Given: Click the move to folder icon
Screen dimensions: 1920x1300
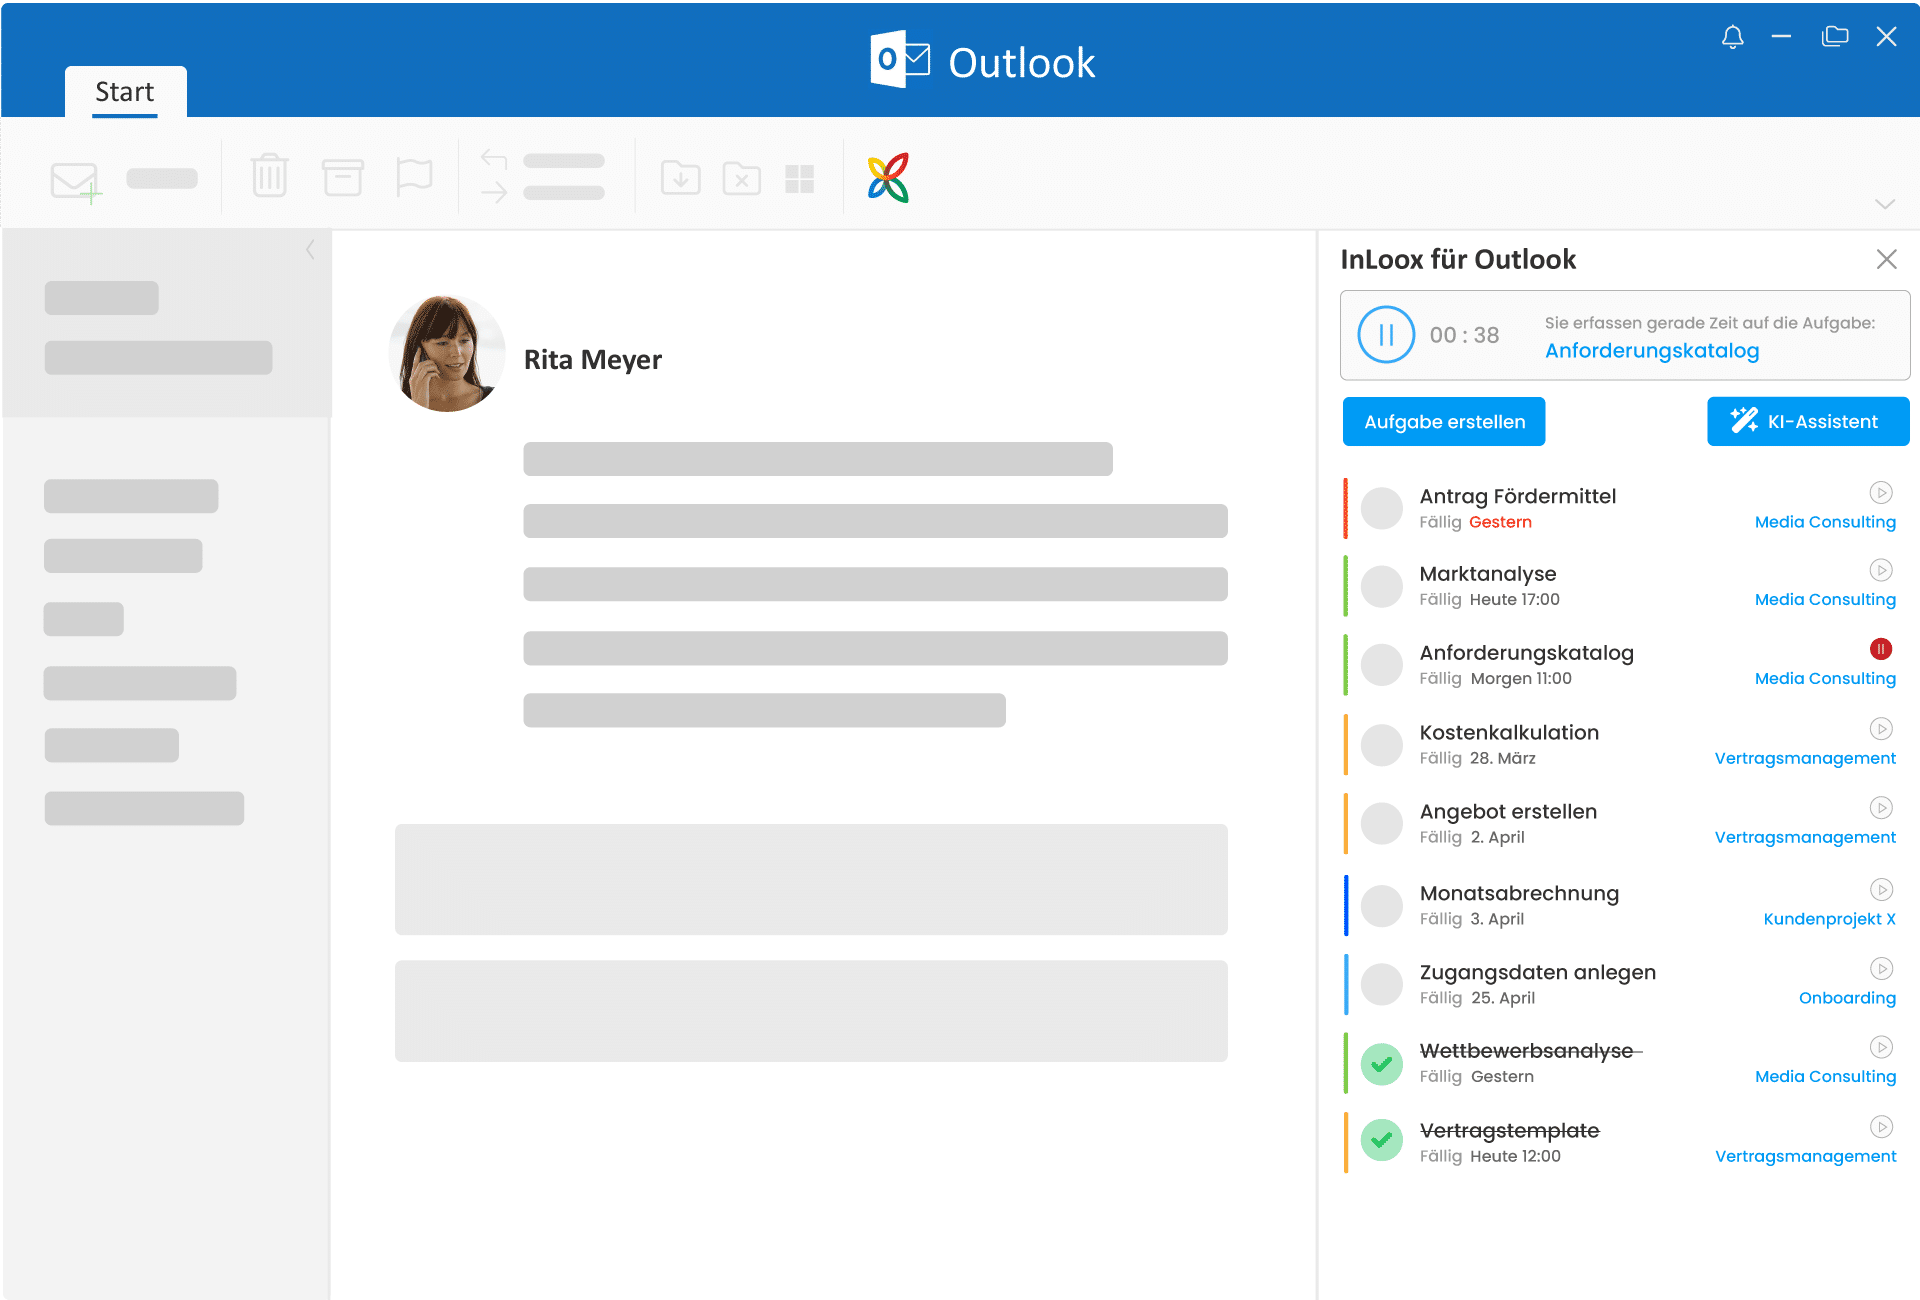Looking at the screenshot, I should click(680, 178).
